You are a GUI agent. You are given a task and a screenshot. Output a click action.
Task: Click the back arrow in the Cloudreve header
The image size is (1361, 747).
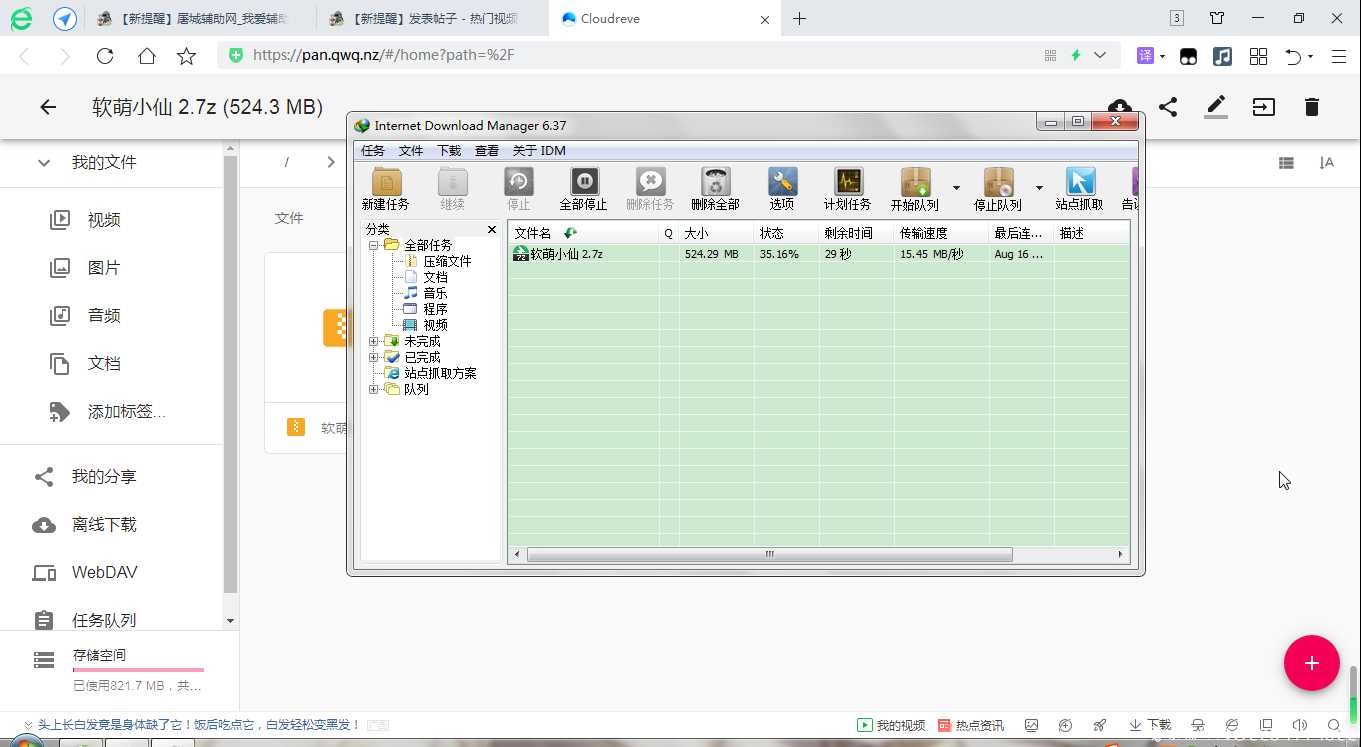click(48, 107)
